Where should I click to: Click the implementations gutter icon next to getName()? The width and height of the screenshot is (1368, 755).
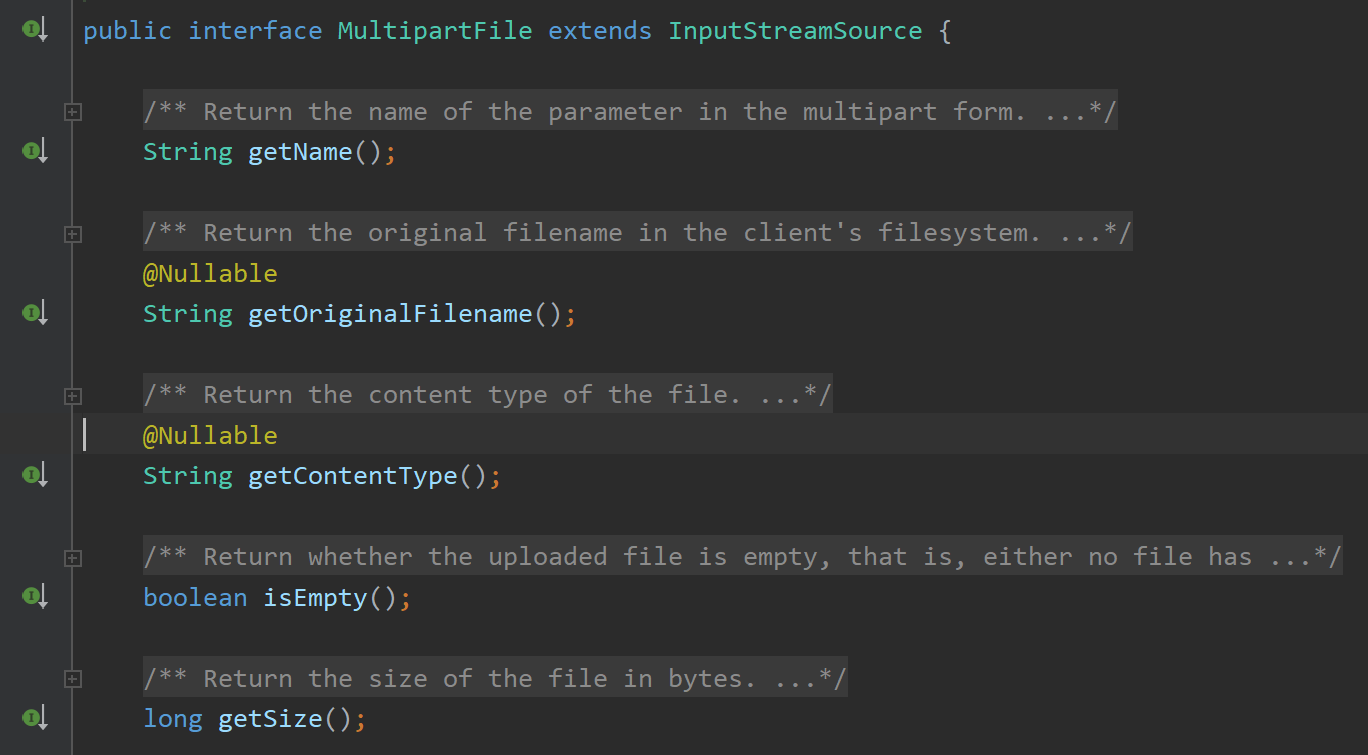click(34, 152)
